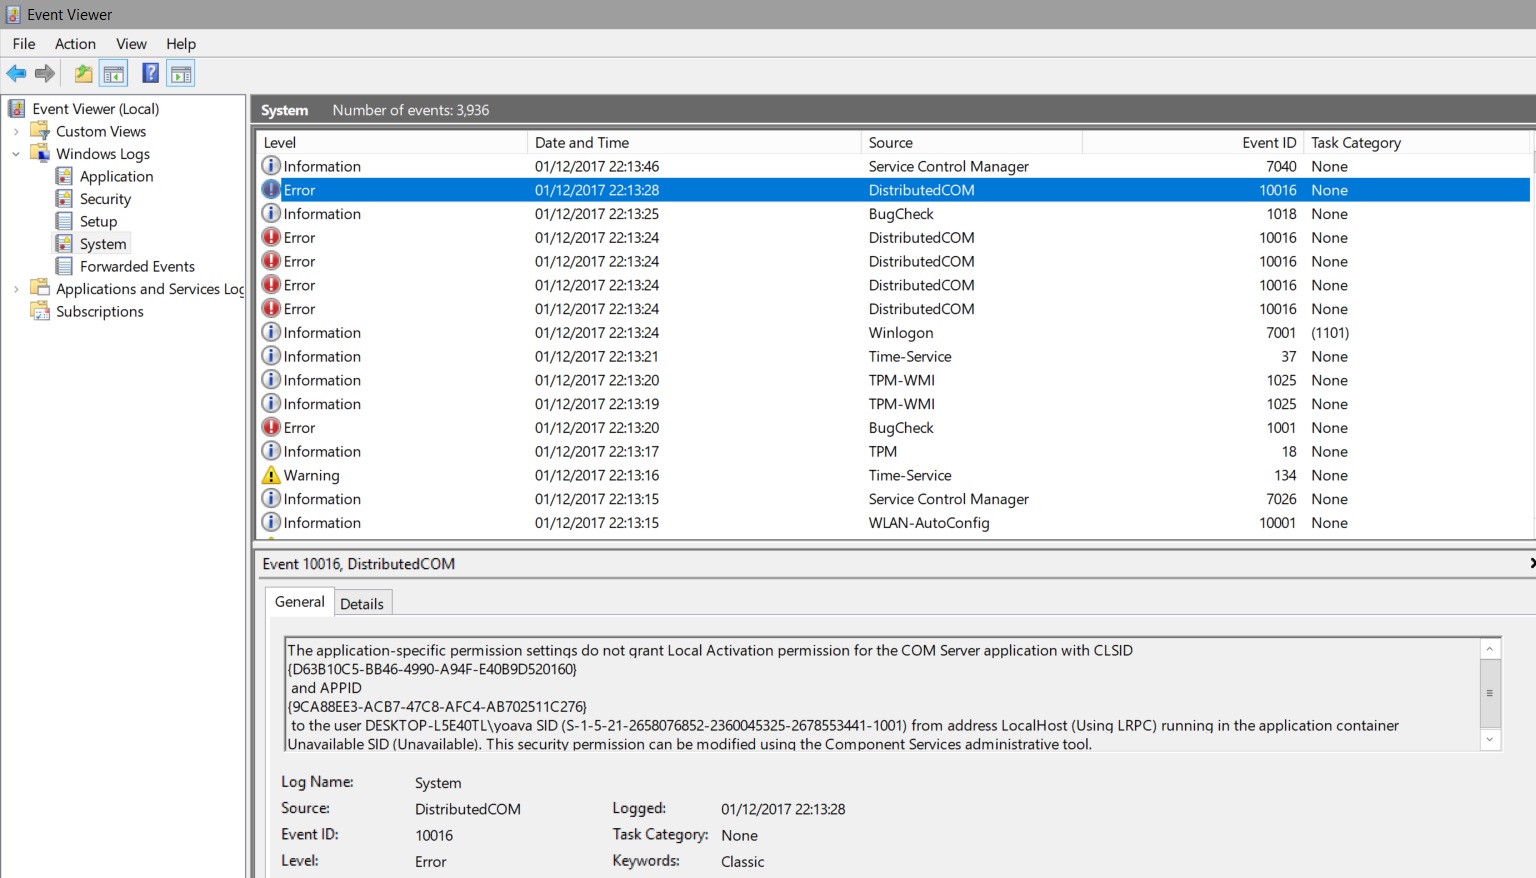Click the info icon of Winlogon 7001 row
Viewport: 1536px width, 878px height.
tap(271, 332)
